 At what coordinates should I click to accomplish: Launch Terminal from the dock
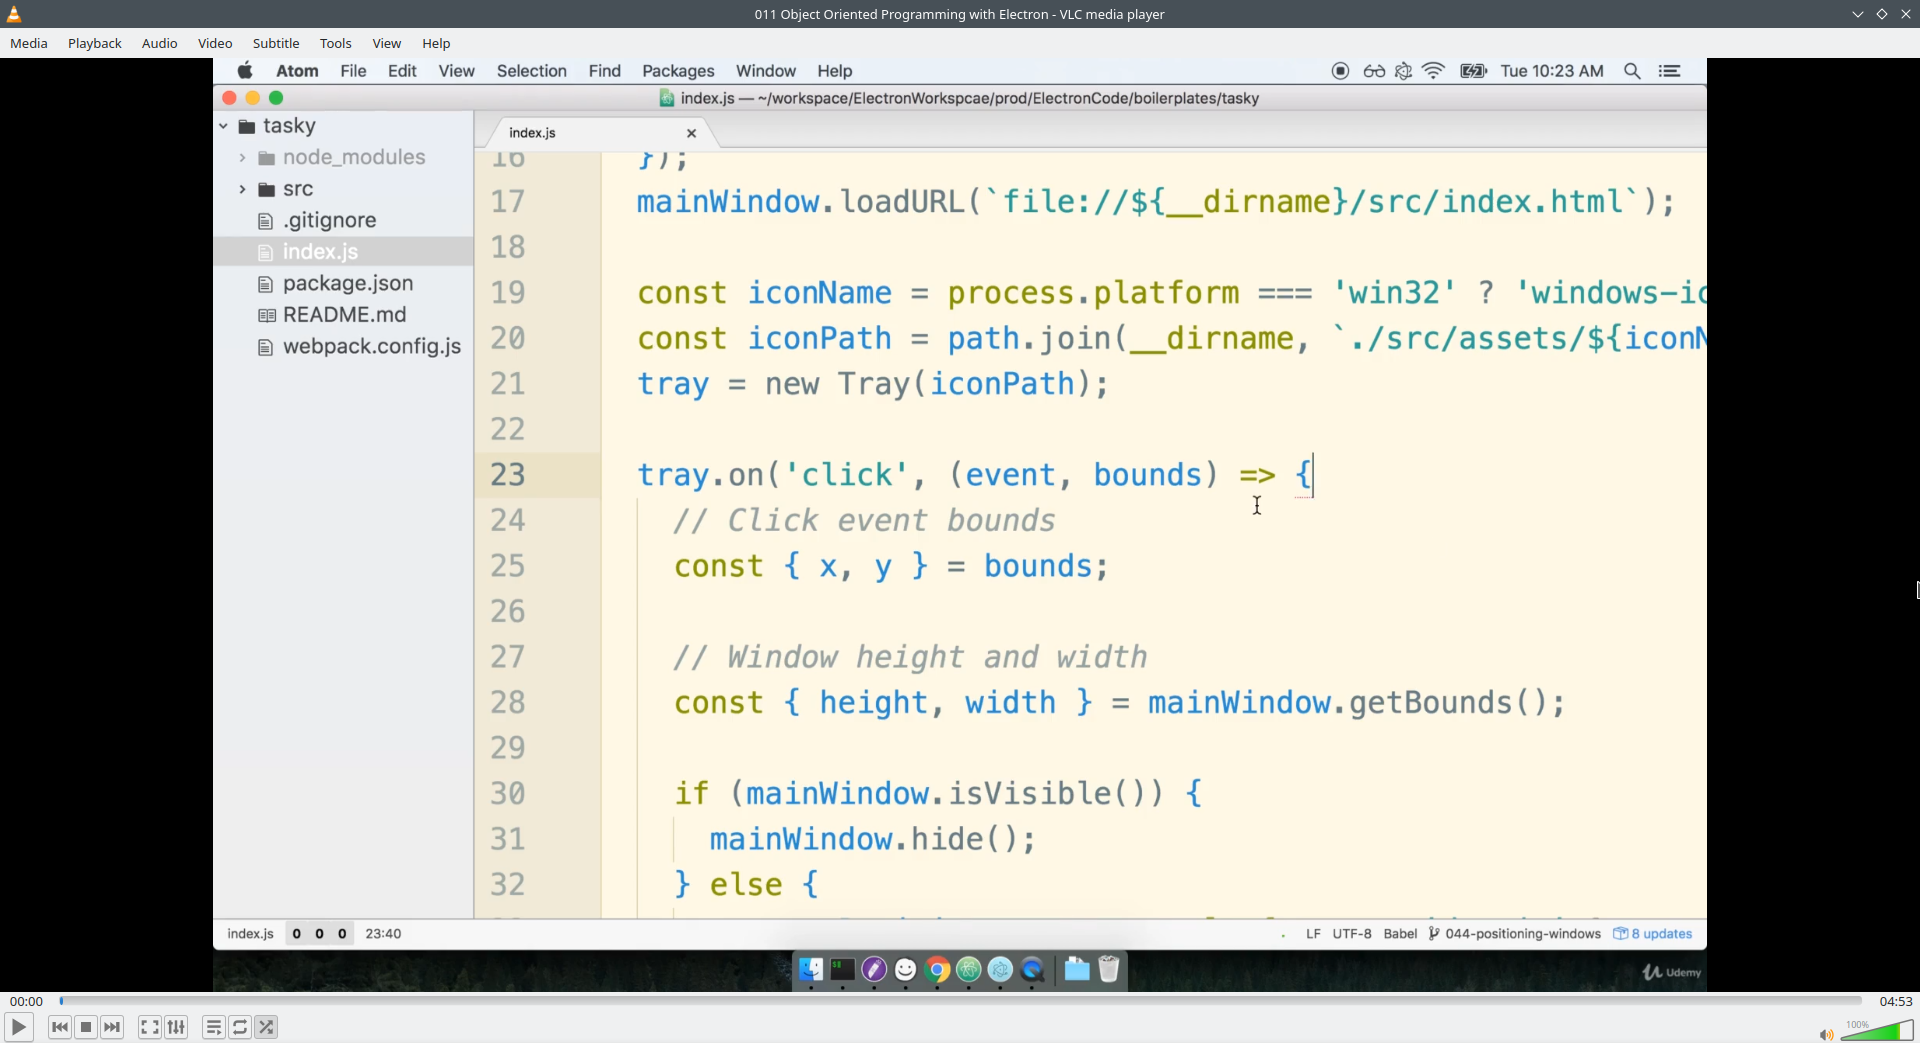843,969
